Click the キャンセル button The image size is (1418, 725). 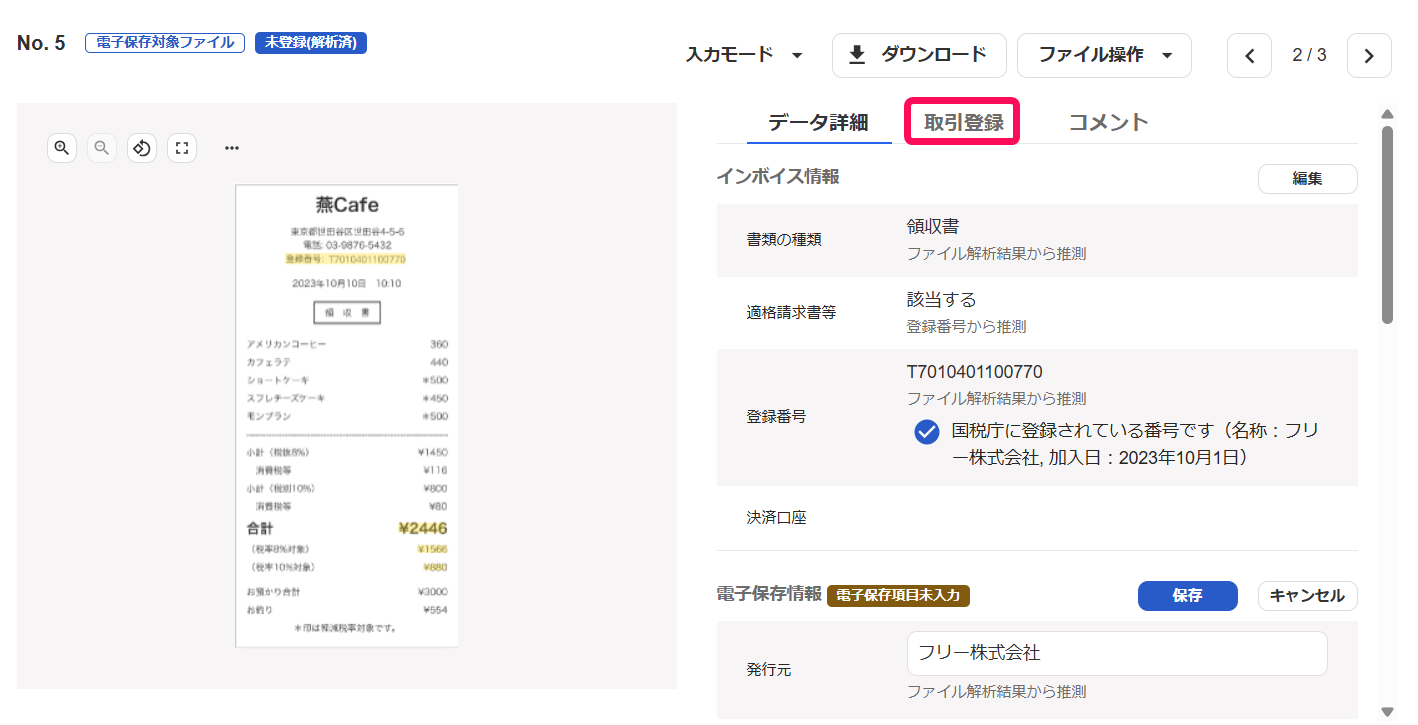click(1307, 596)
